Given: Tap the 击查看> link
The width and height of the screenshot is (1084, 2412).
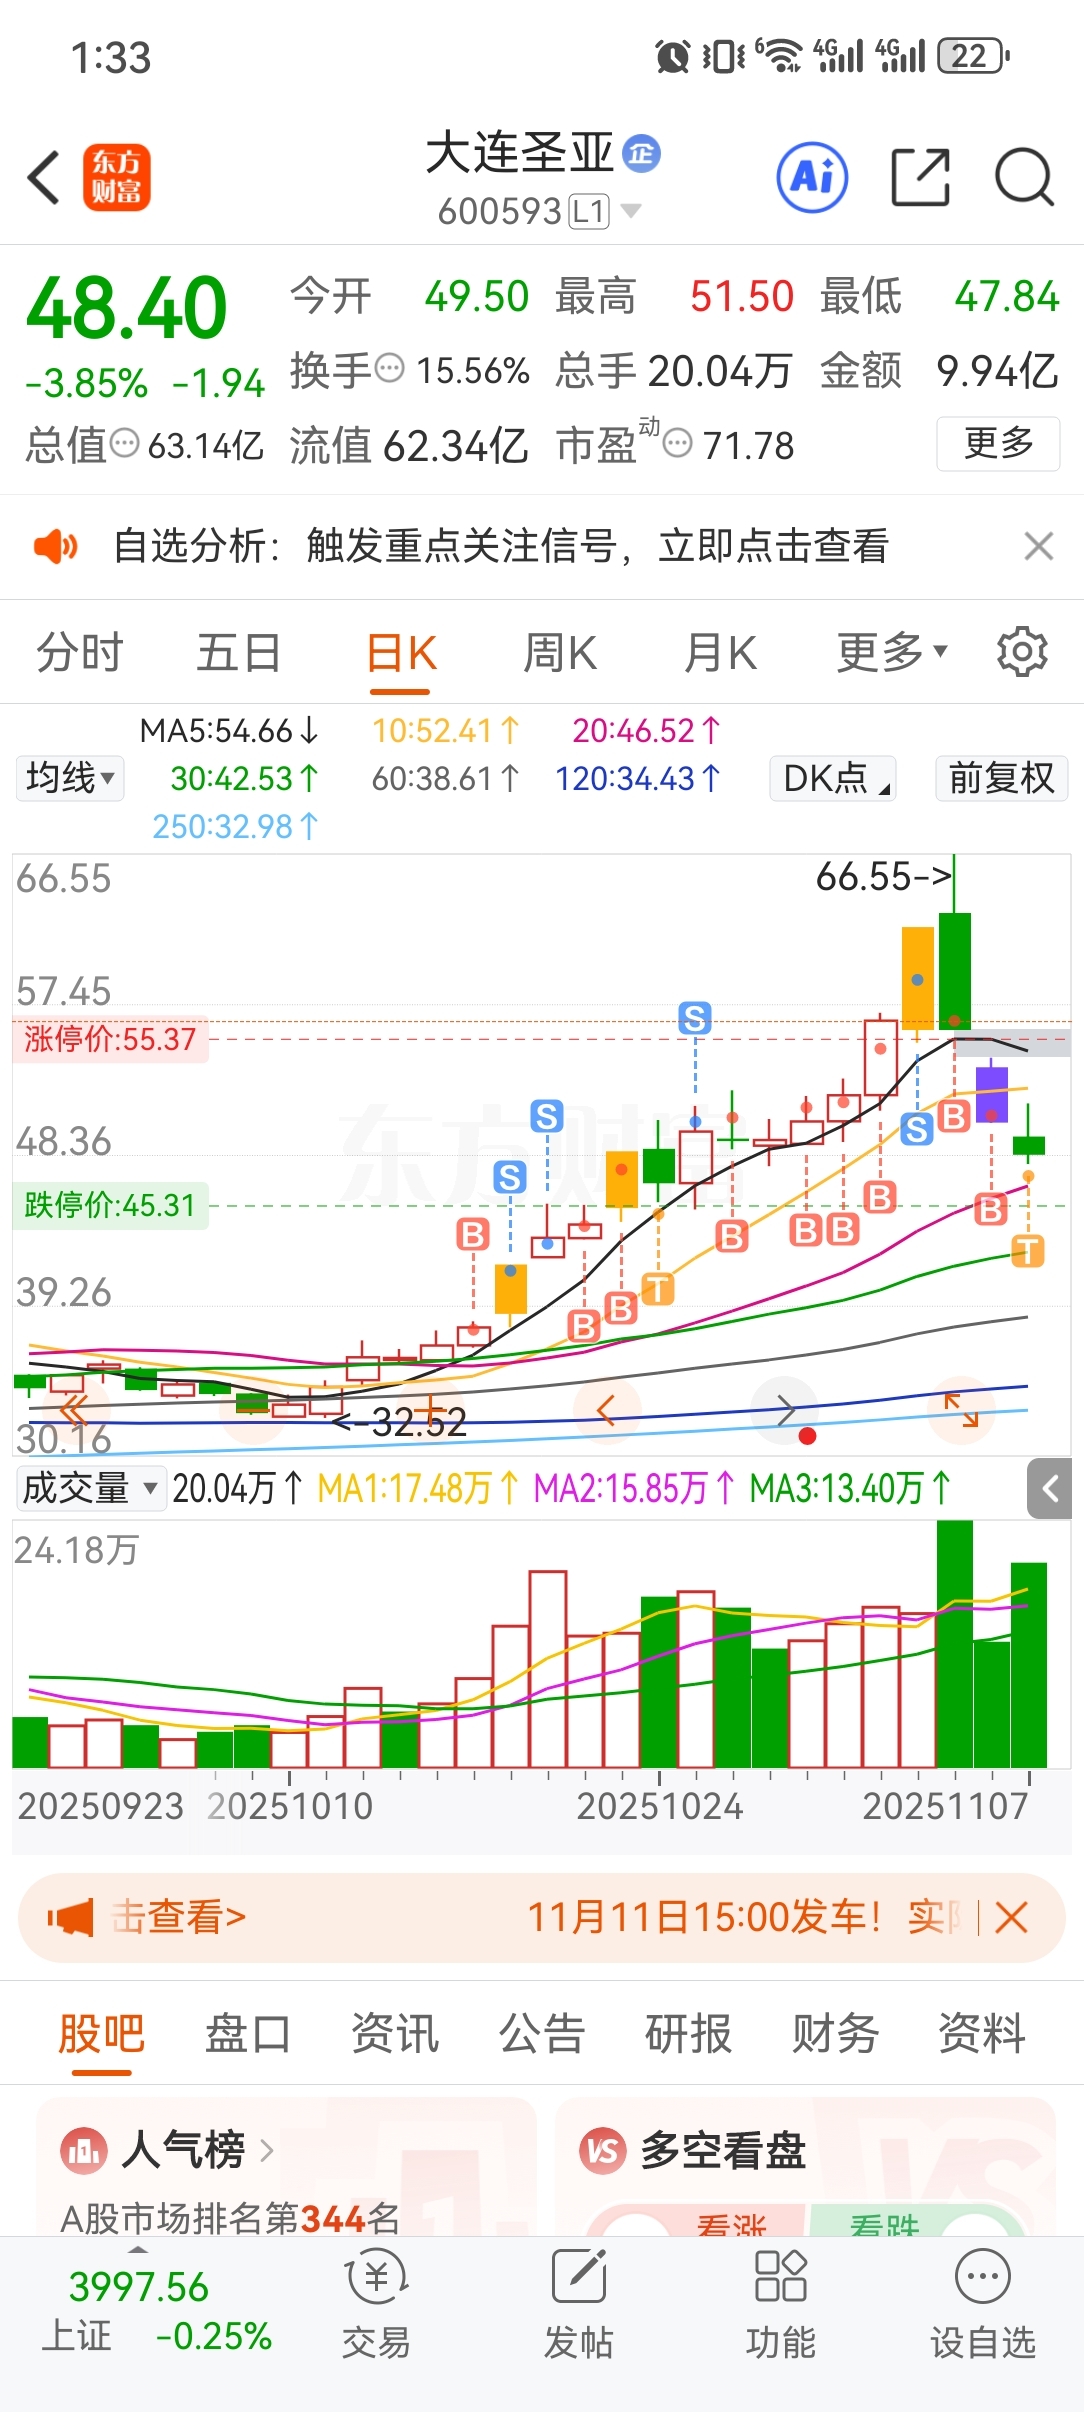Looking at the screenshot, I should pyautogui.click(x=178, y=1917).
